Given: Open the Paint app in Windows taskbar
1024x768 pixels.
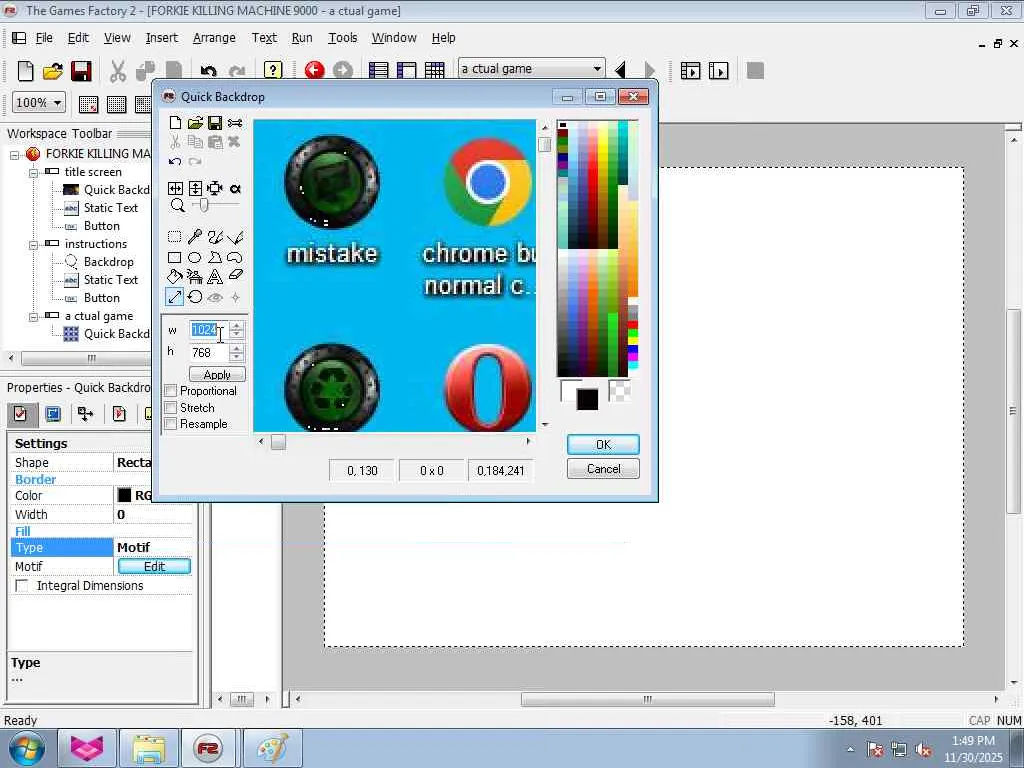Looking at the screenshot, I should (273, 748).
